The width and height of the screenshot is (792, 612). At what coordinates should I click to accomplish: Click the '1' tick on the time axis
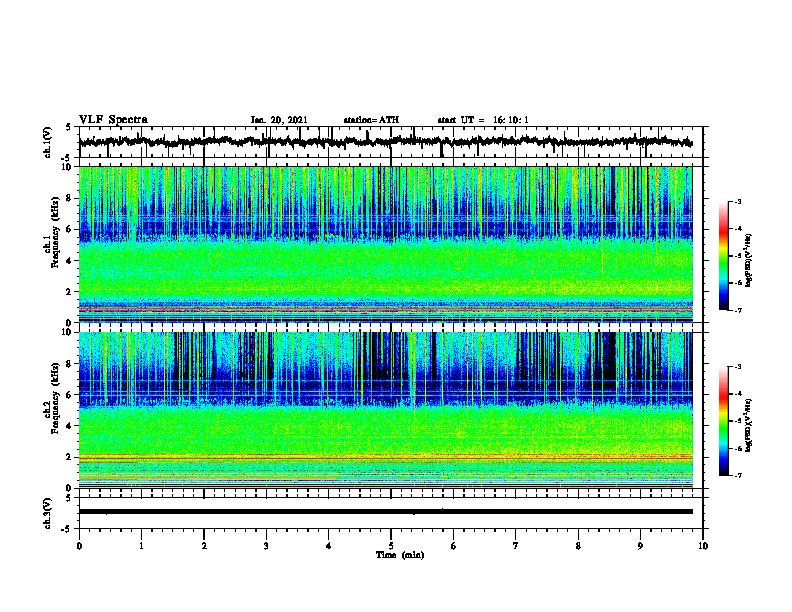pyautogui.click(x=141, y=546)
